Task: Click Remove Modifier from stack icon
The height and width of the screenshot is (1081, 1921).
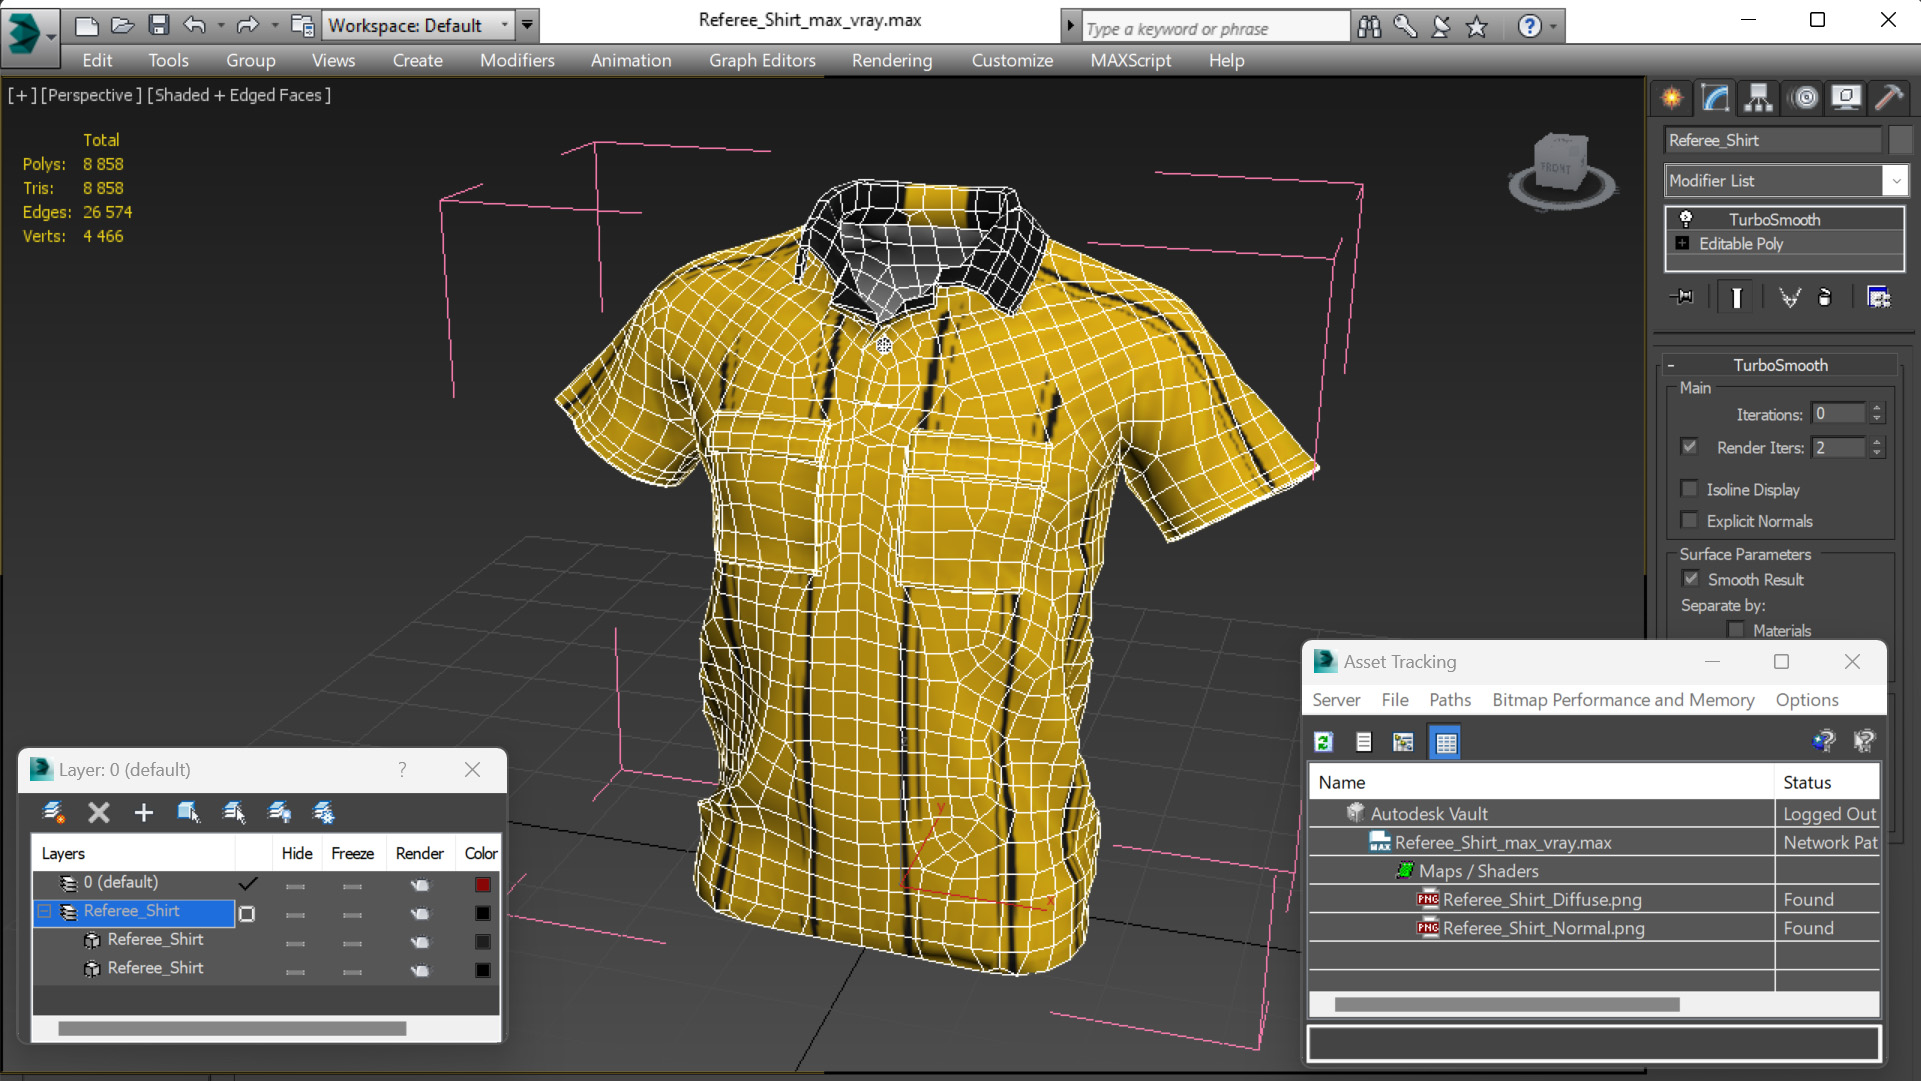Action: (x=1825, y=297)
